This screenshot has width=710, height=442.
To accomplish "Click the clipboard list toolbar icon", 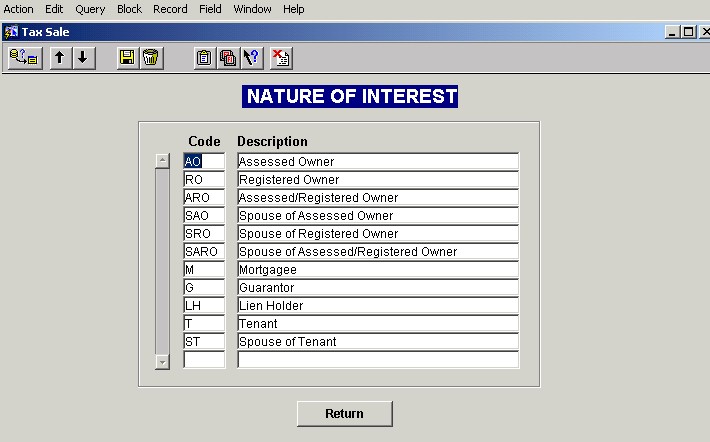I will tap(205, 58).
